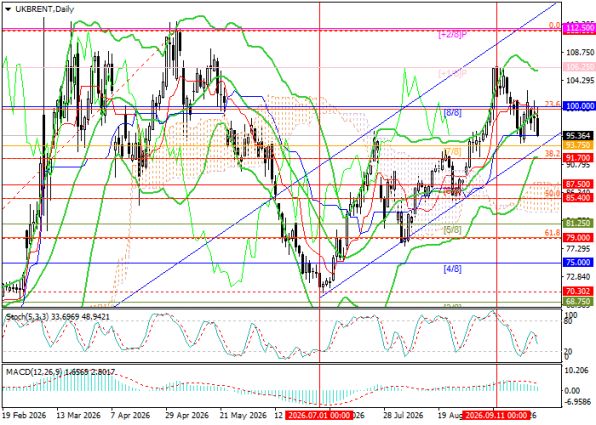Click the 77.295 price scale value
The image size is (596, 425).
(x=579, y=249)
